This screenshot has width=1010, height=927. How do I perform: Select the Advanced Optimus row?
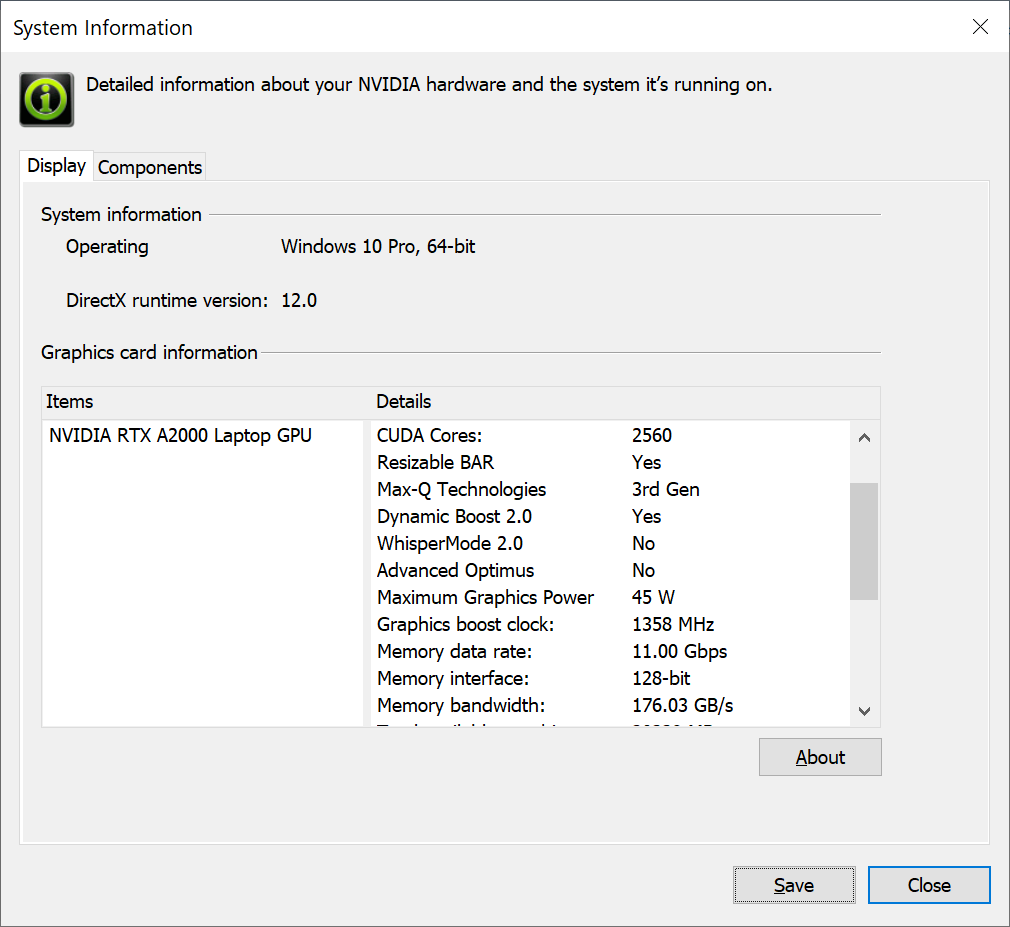pos(611,571)
